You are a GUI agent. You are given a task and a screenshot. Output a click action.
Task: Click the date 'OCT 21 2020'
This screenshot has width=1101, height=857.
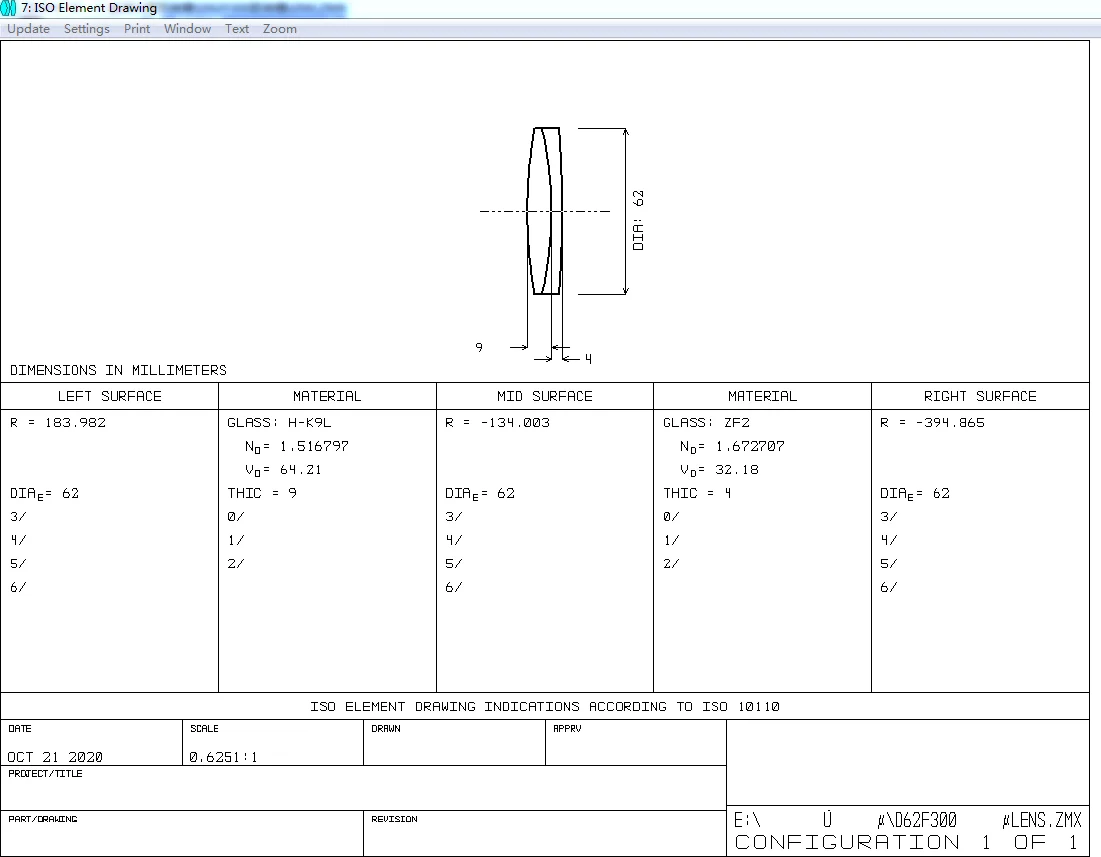[55, 757]
